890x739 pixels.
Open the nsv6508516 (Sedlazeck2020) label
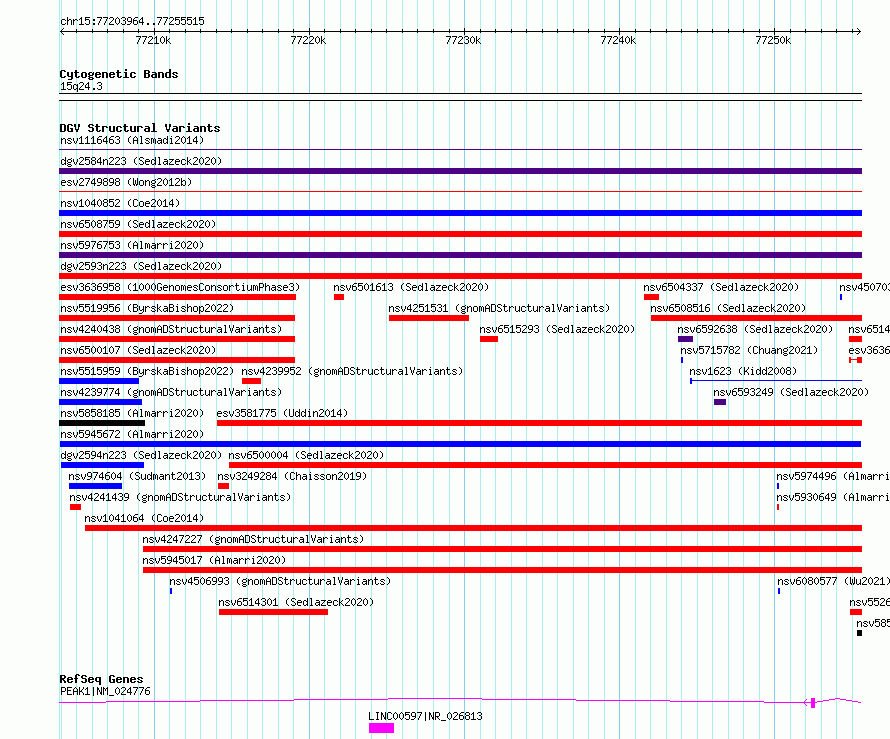point(728,308)
